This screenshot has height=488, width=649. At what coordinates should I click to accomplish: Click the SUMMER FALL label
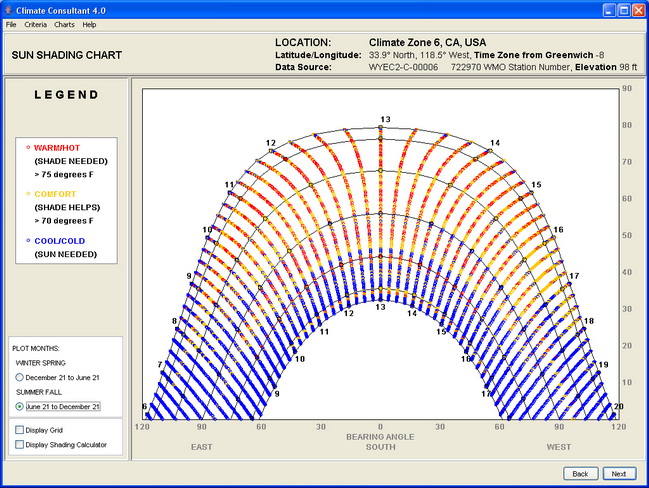(x=38, y=392)
